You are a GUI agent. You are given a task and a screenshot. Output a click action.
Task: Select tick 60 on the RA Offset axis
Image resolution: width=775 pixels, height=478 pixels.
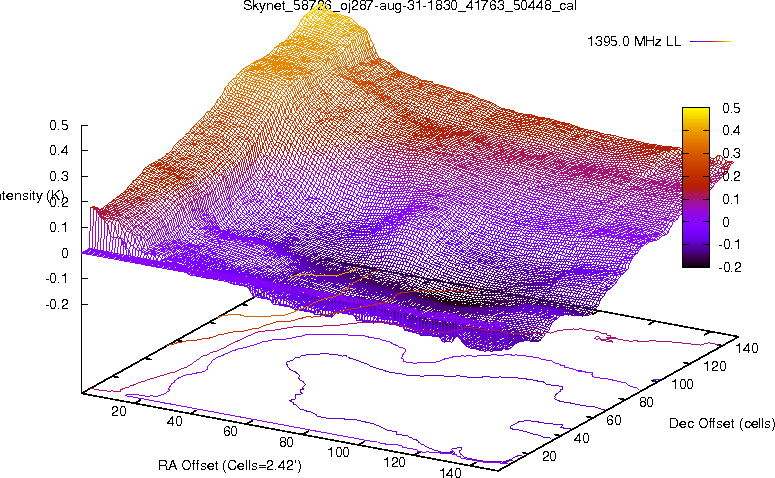[x=230, y=432]
